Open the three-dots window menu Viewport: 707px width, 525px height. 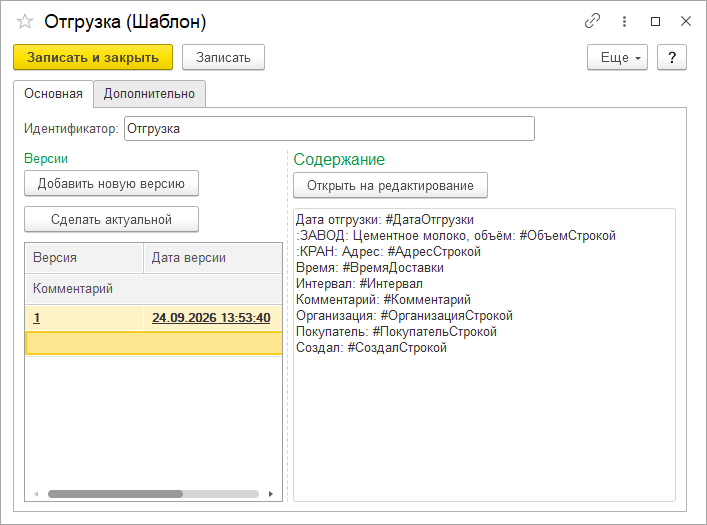tap(624, 21)
